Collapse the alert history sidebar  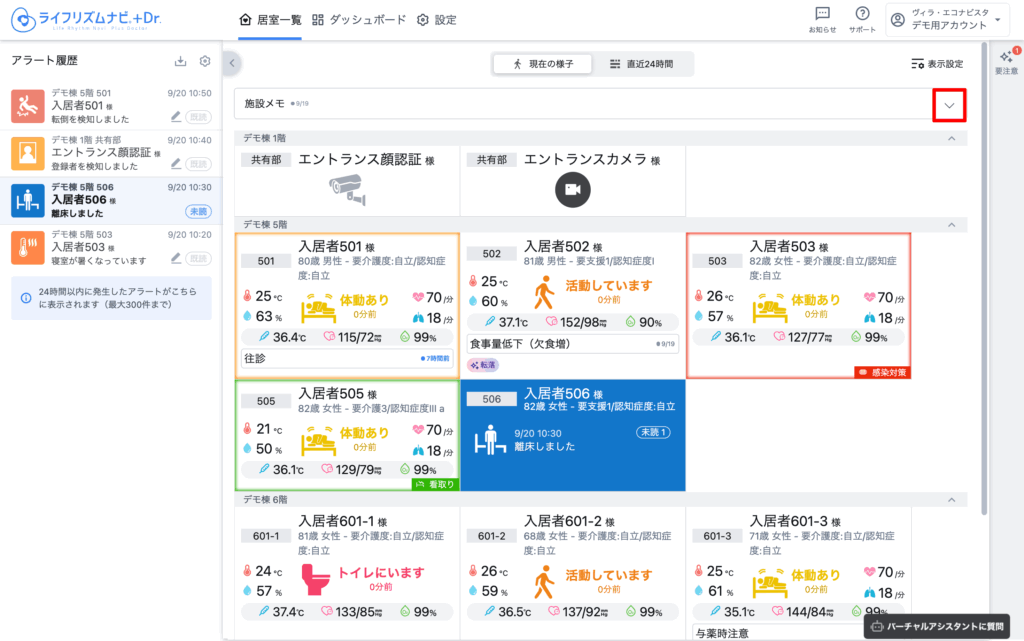[232, 63]
